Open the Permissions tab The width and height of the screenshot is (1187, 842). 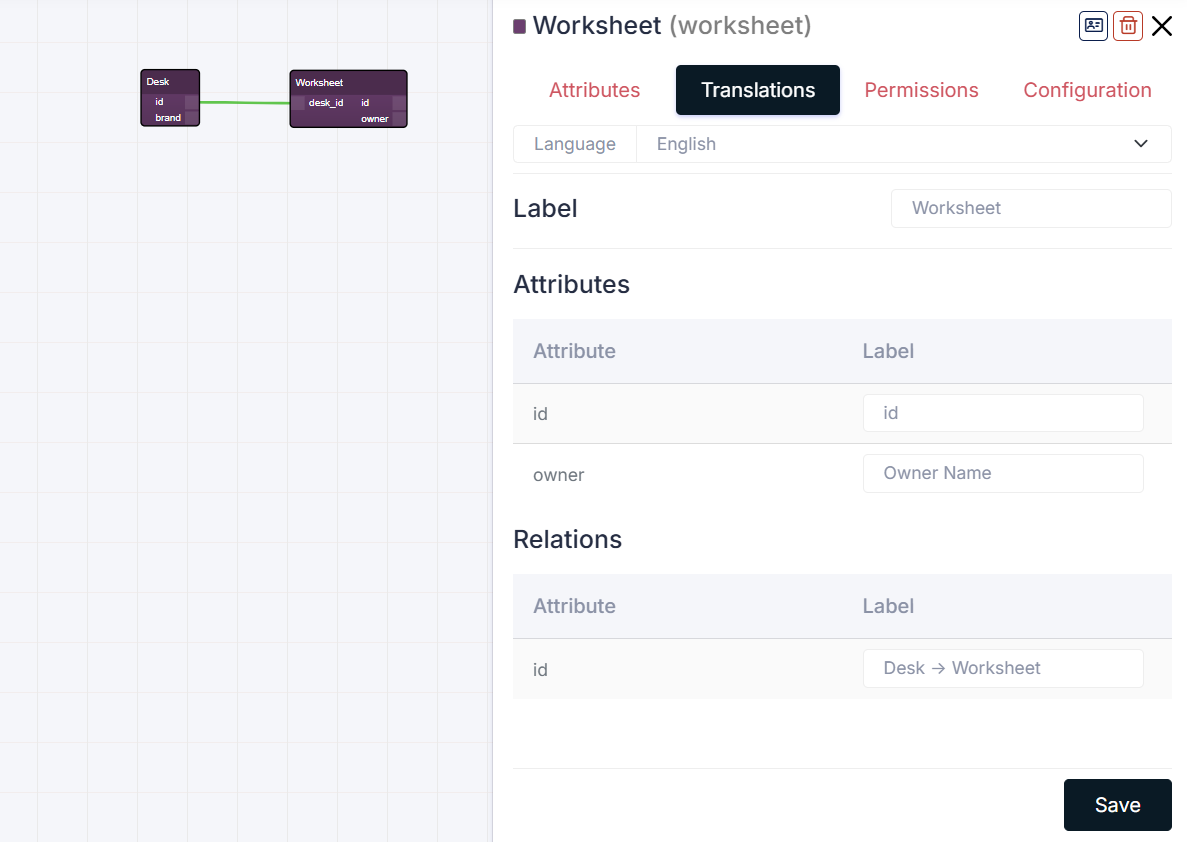(x=921, y=90)
